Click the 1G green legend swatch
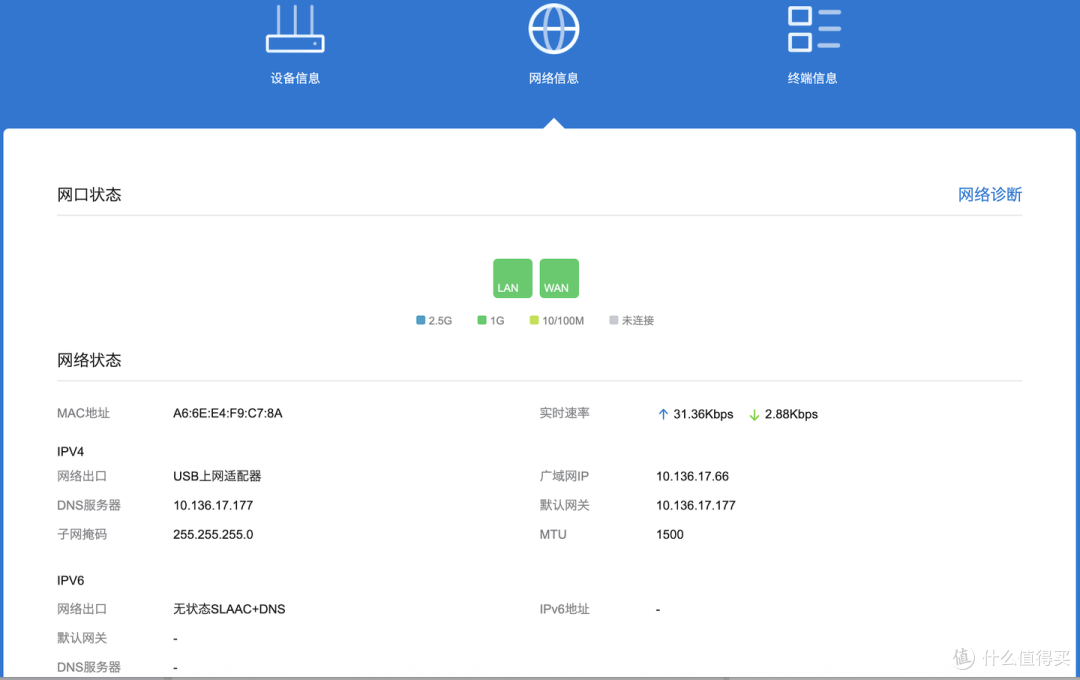Screen dimensions: 1080x680 482,320
